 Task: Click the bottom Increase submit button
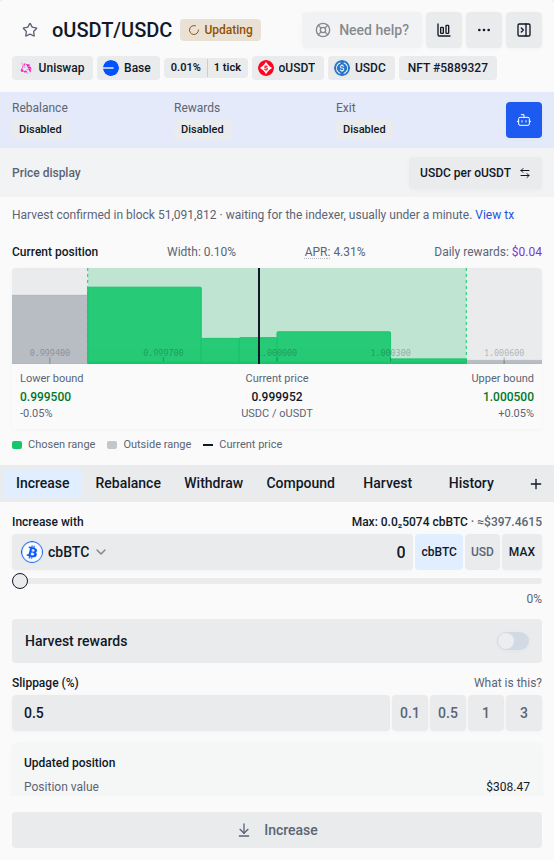click(x=277, y=830)
